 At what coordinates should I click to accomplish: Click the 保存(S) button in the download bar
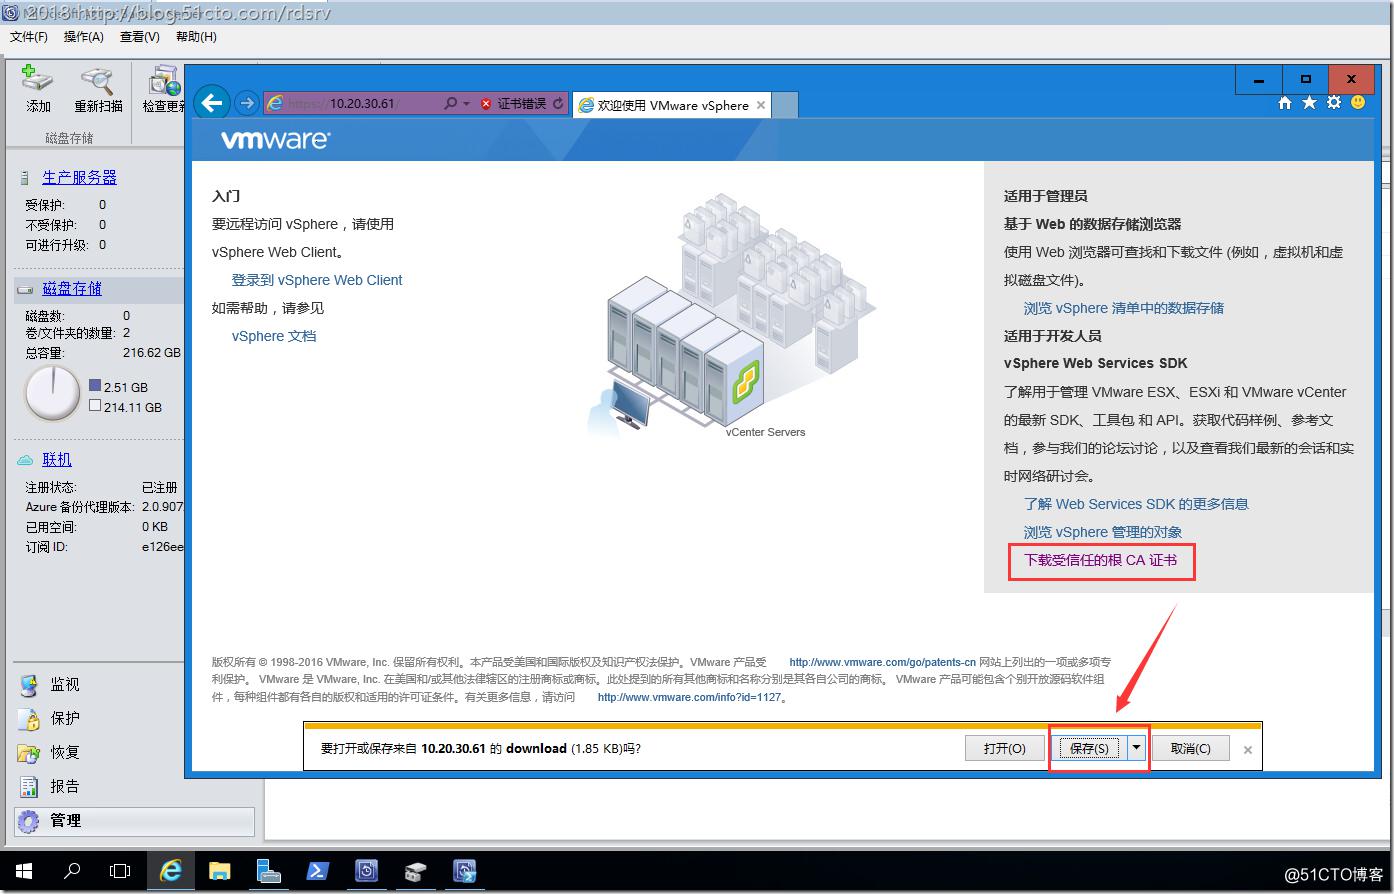(x=1090, y=747)
